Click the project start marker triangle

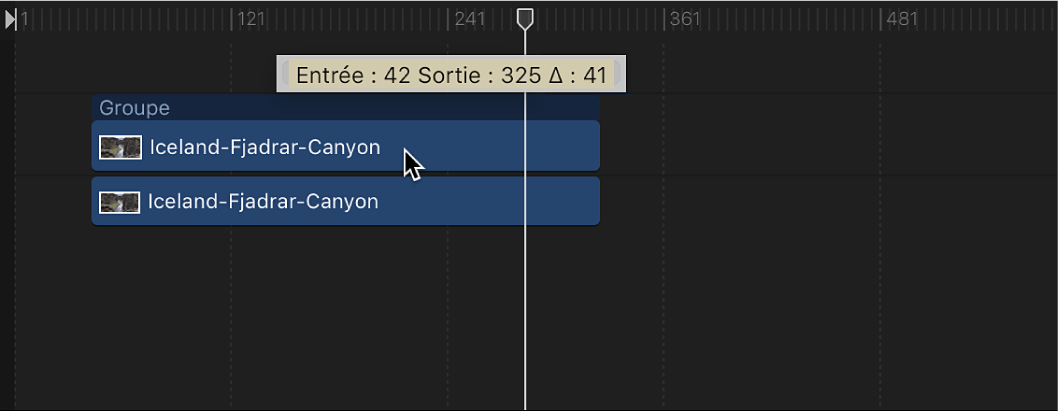click(x=11, y=19)
